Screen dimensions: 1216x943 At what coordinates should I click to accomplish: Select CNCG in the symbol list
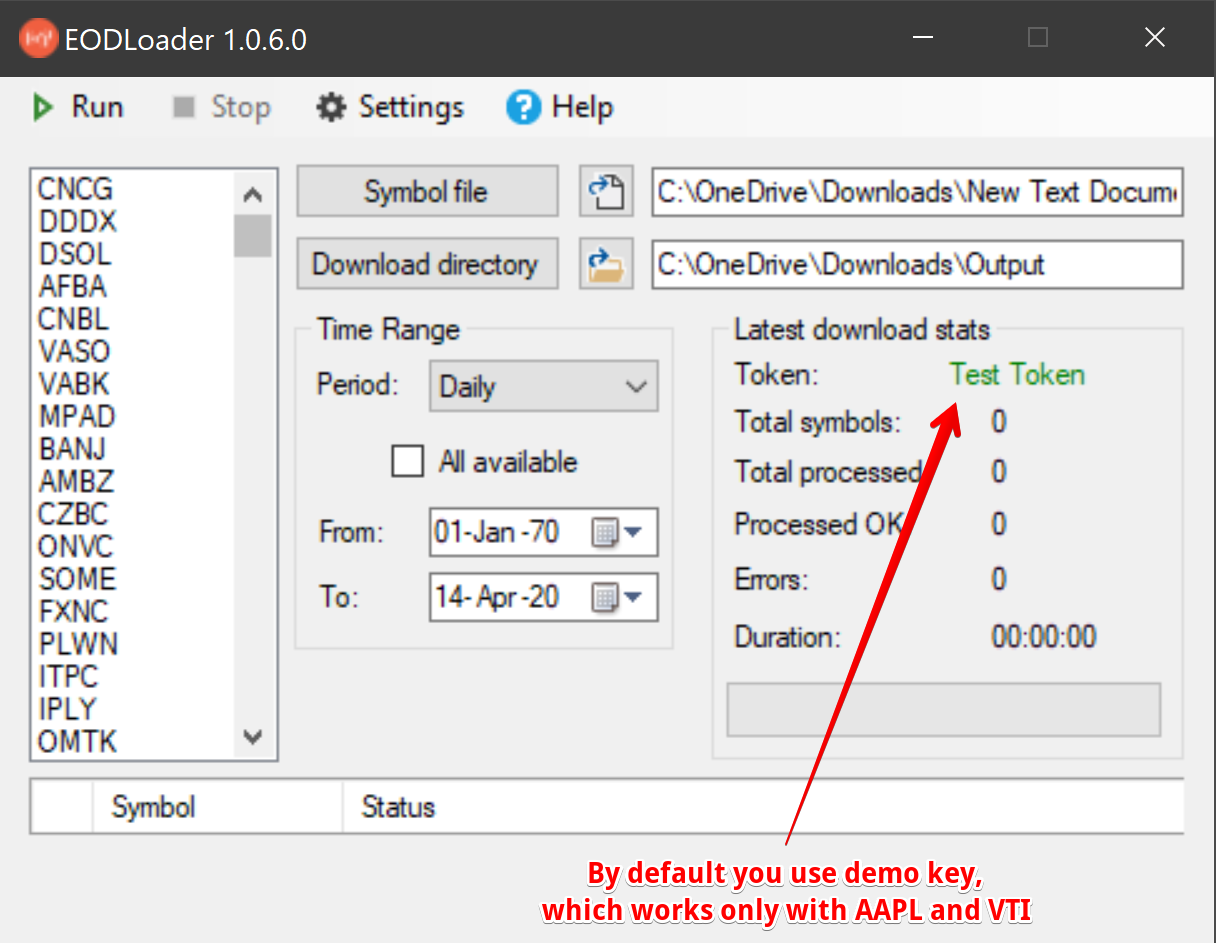coord(76,188)
